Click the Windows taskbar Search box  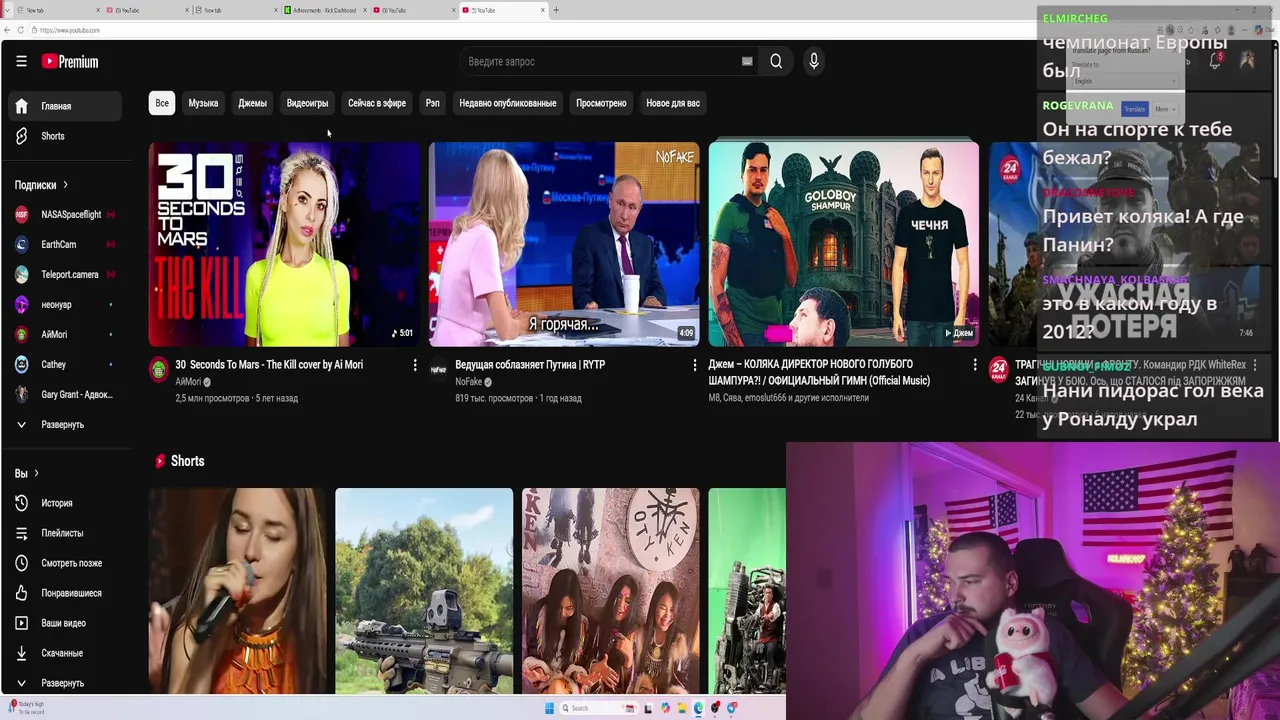pyautogui.click(x=597, y=708)
